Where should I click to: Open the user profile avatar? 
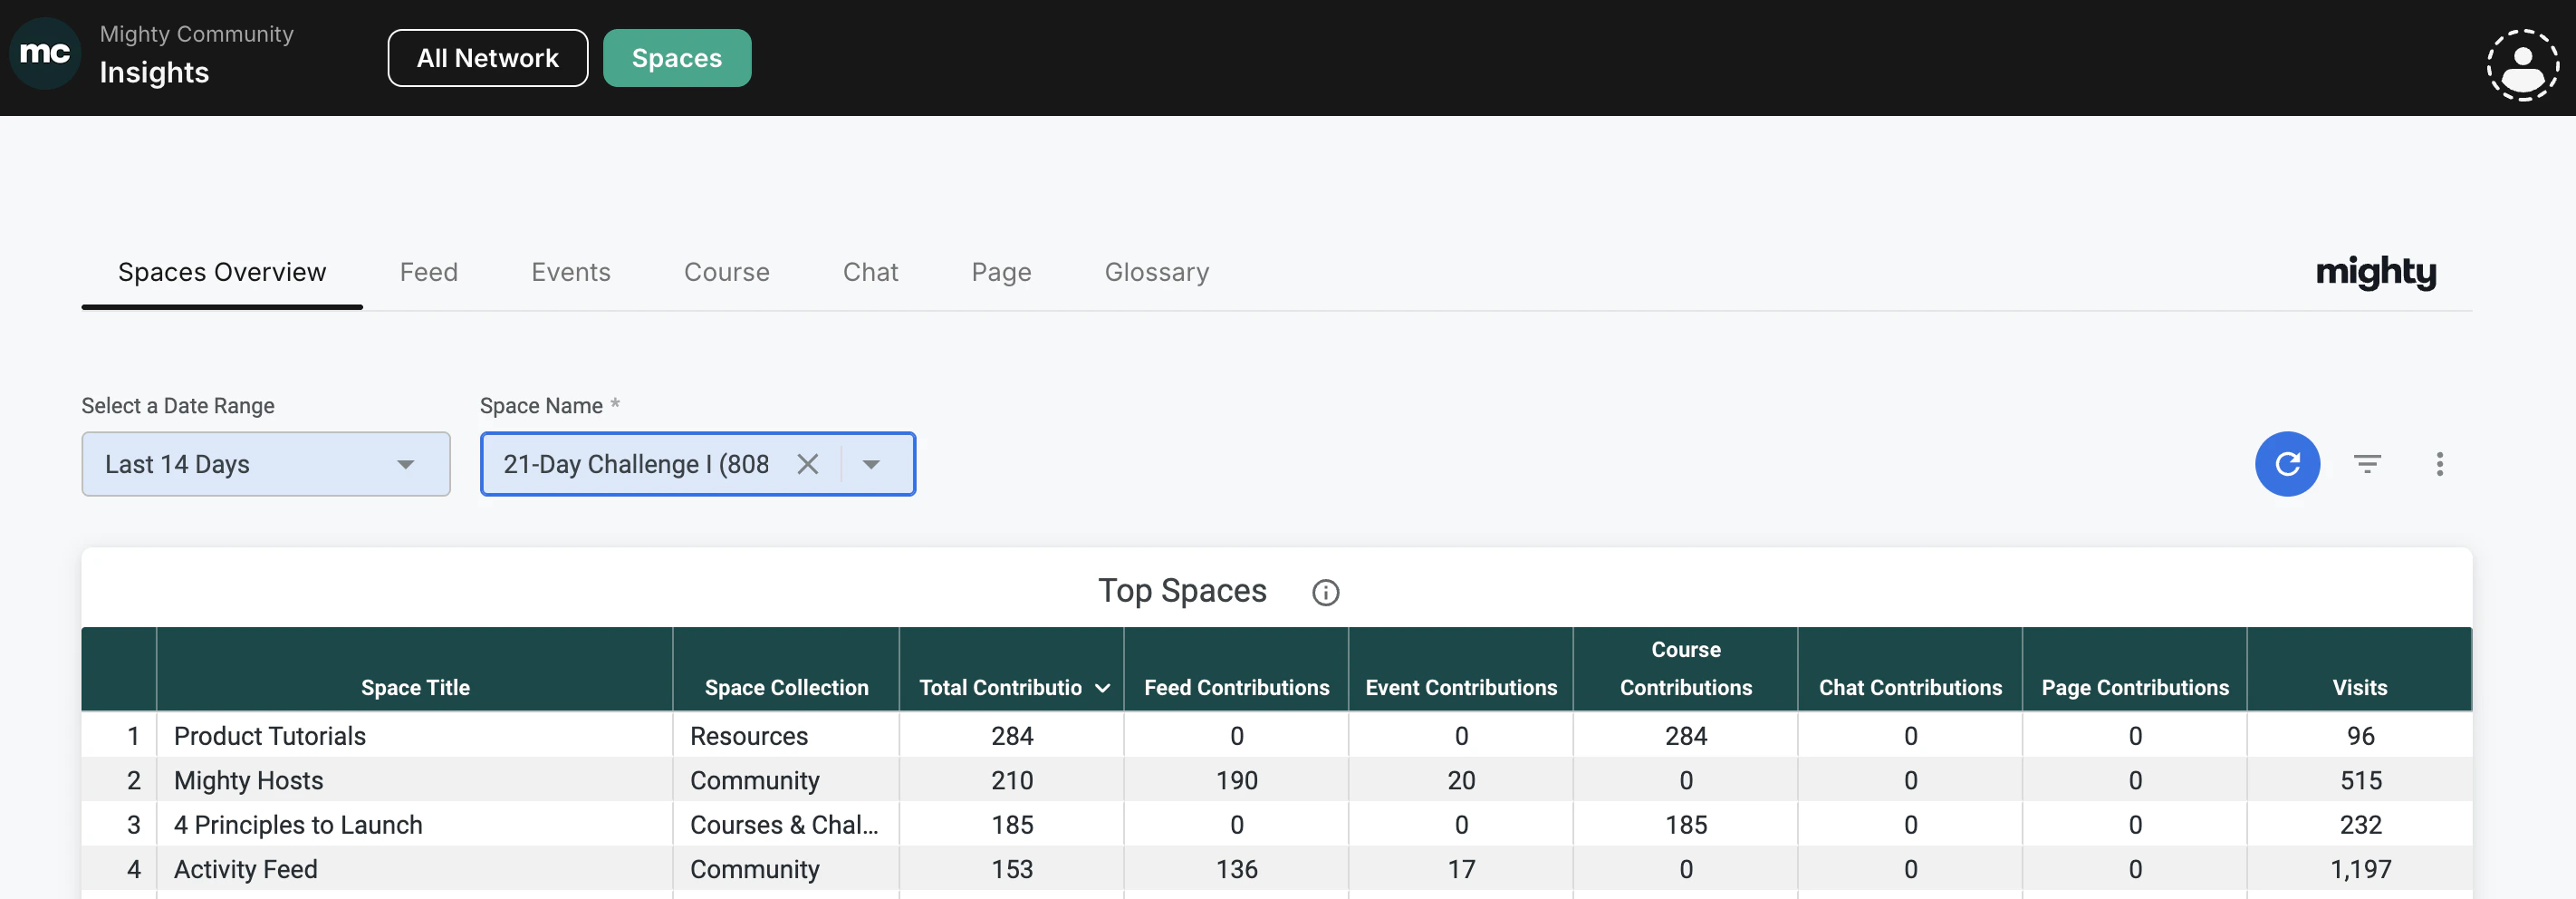[2522, 65]
